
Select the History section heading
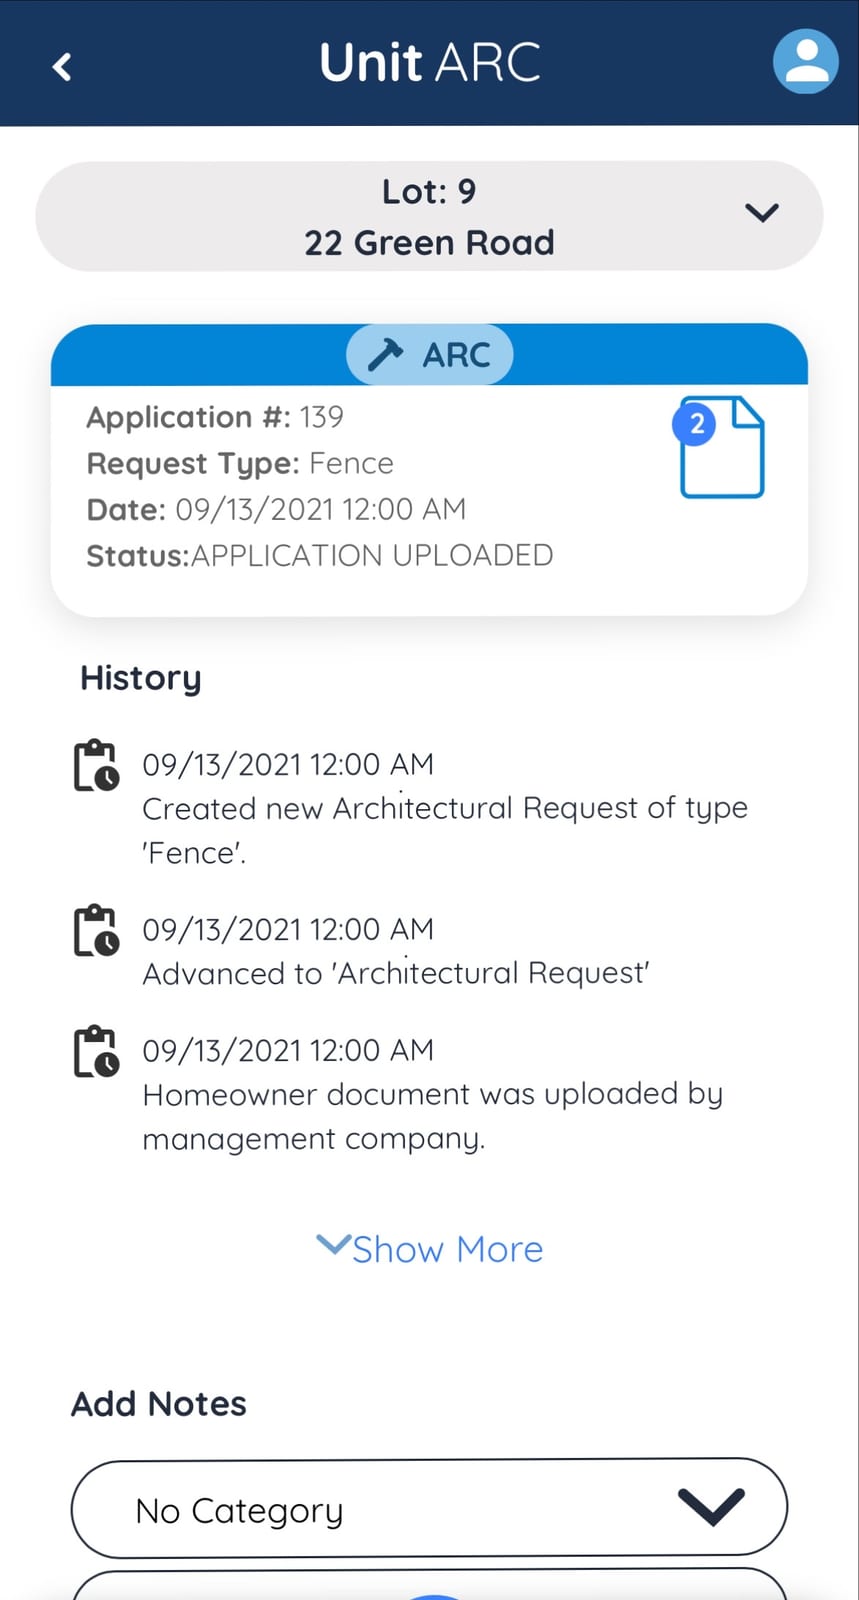click(x=141, y=678)
